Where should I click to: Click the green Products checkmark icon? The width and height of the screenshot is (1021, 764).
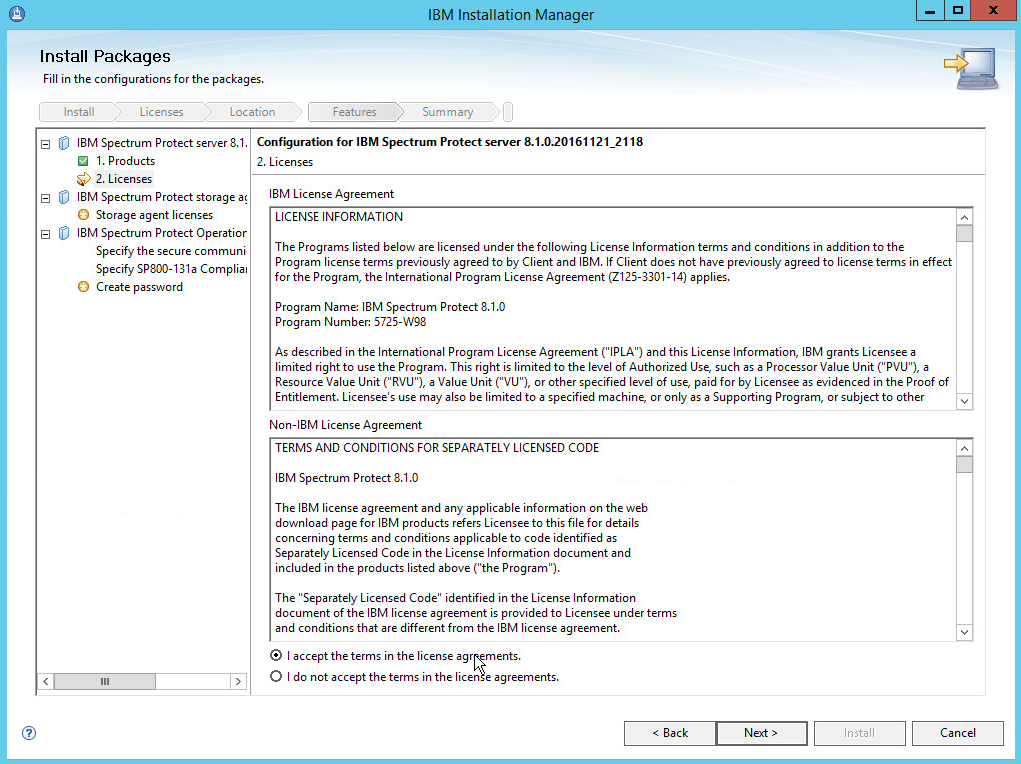[x=84, y=161]
